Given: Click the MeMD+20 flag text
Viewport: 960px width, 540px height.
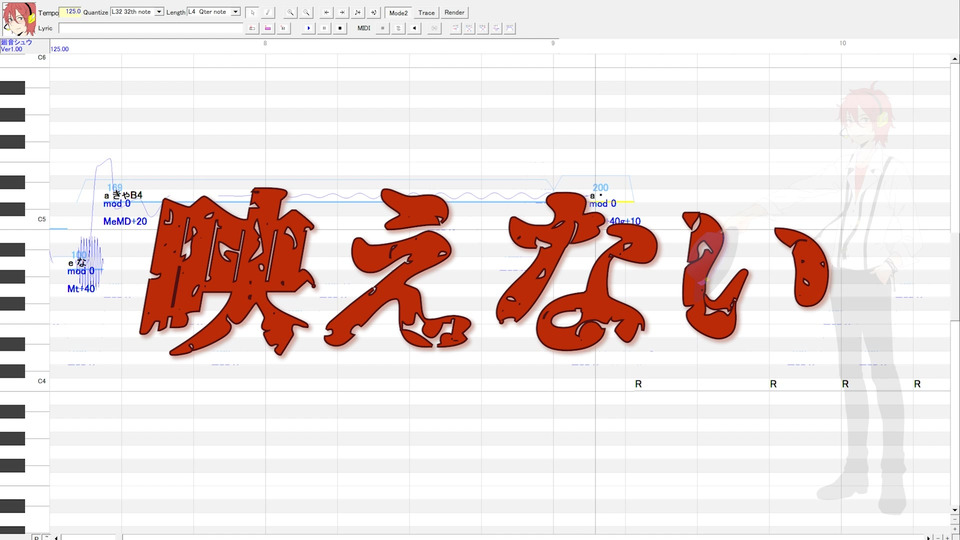Looking at the screenshot, I should [125, 222].
